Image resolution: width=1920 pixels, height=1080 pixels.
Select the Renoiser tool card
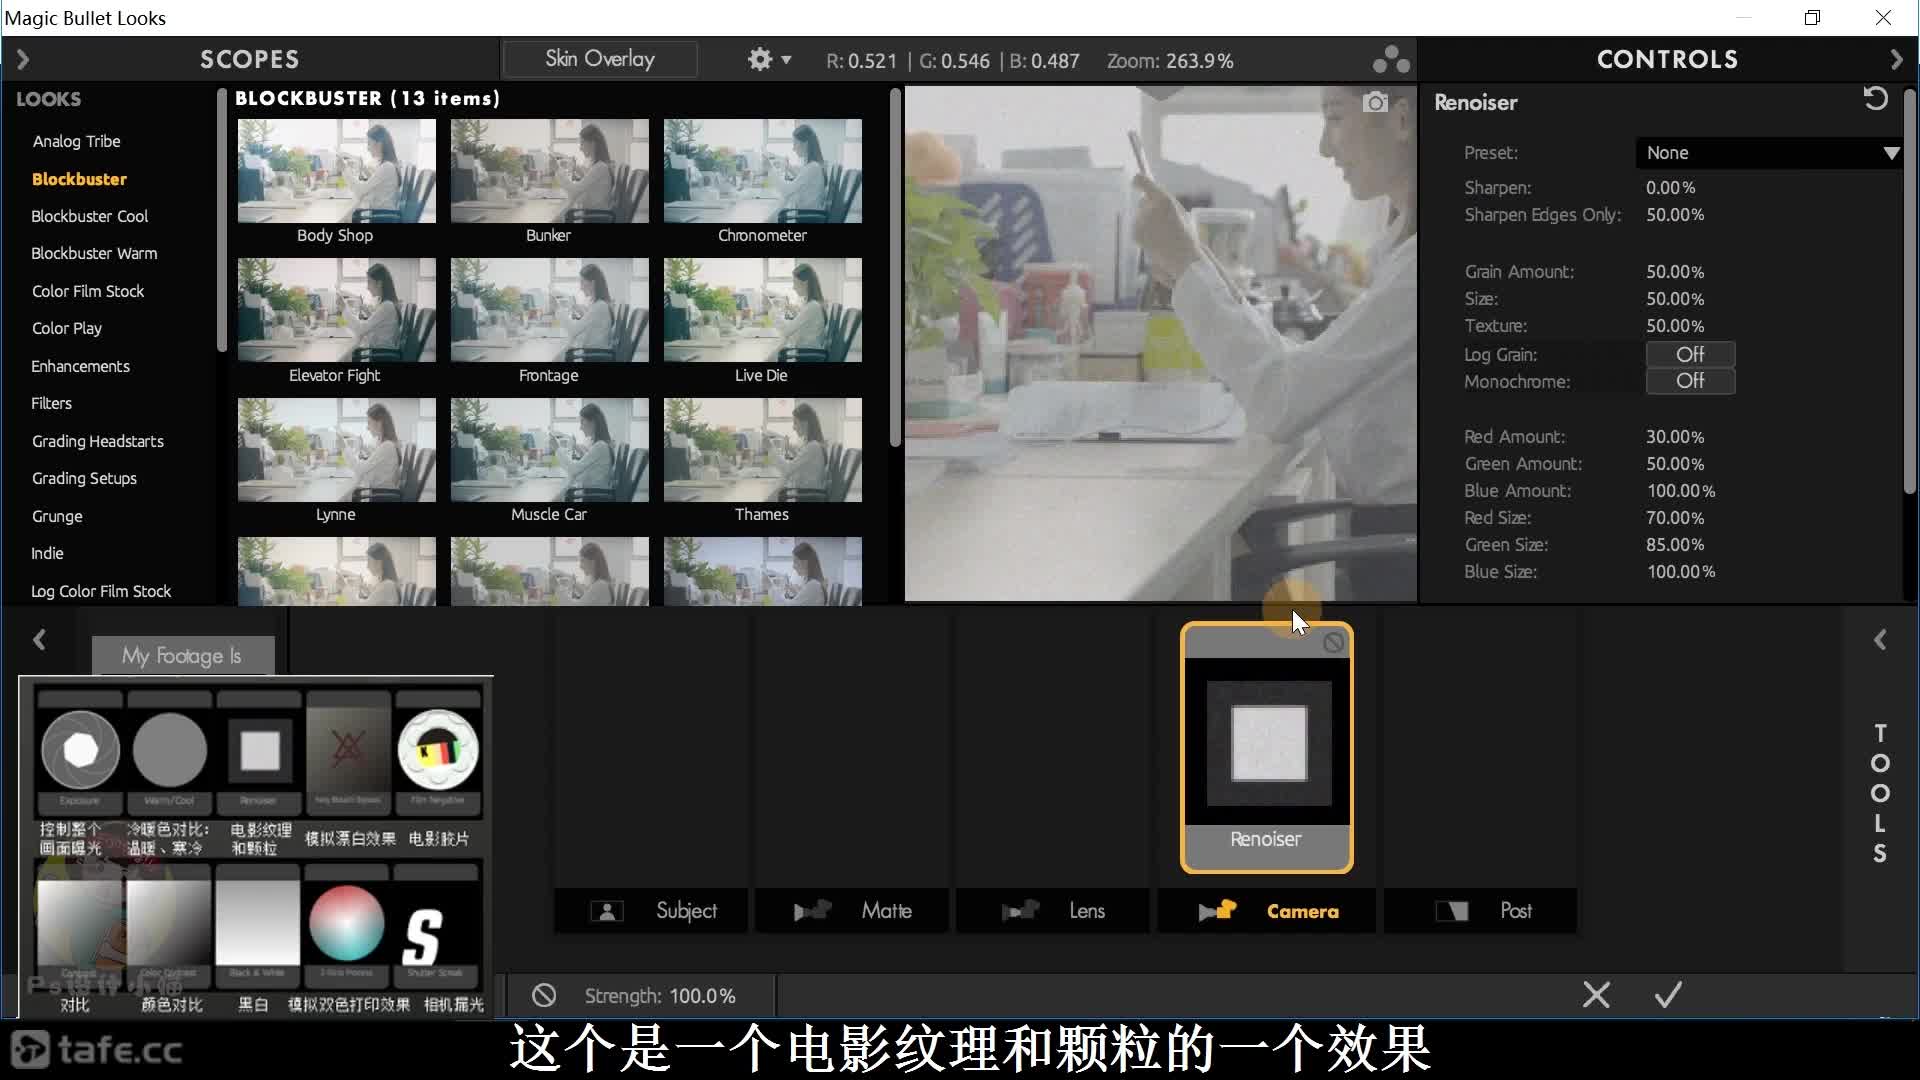coord(1267,748)
